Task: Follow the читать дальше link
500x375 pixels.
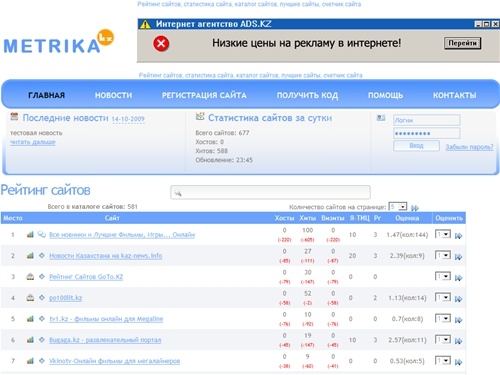Action: pyautogui.click(x=33, y=142)
